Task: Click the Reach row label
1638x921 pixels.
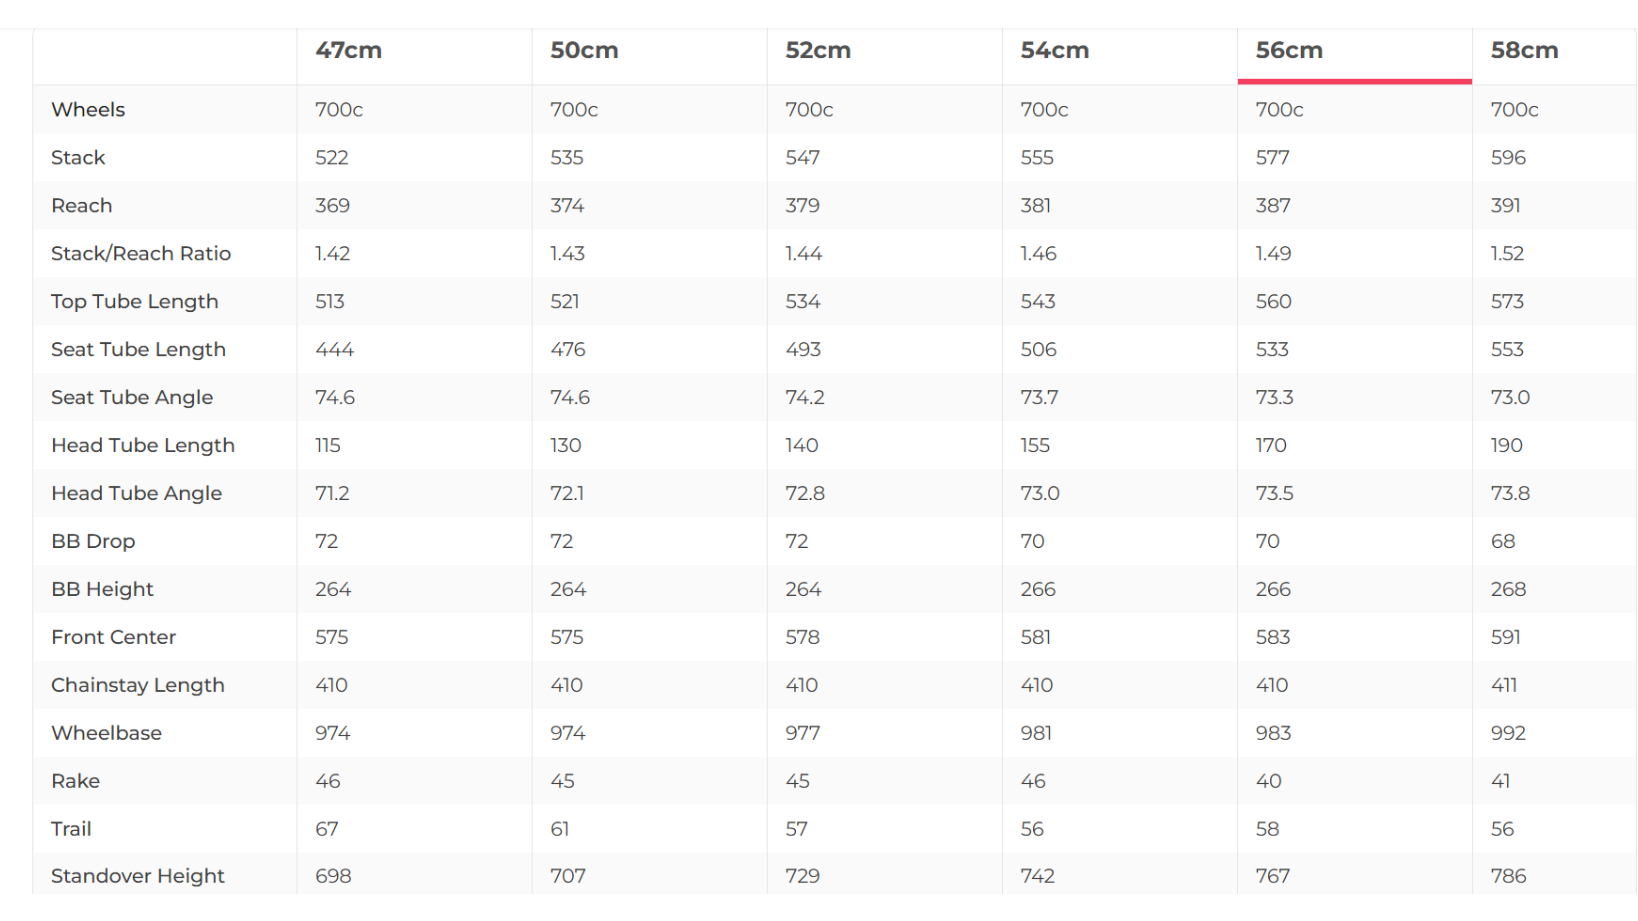Action: point(82,206)
